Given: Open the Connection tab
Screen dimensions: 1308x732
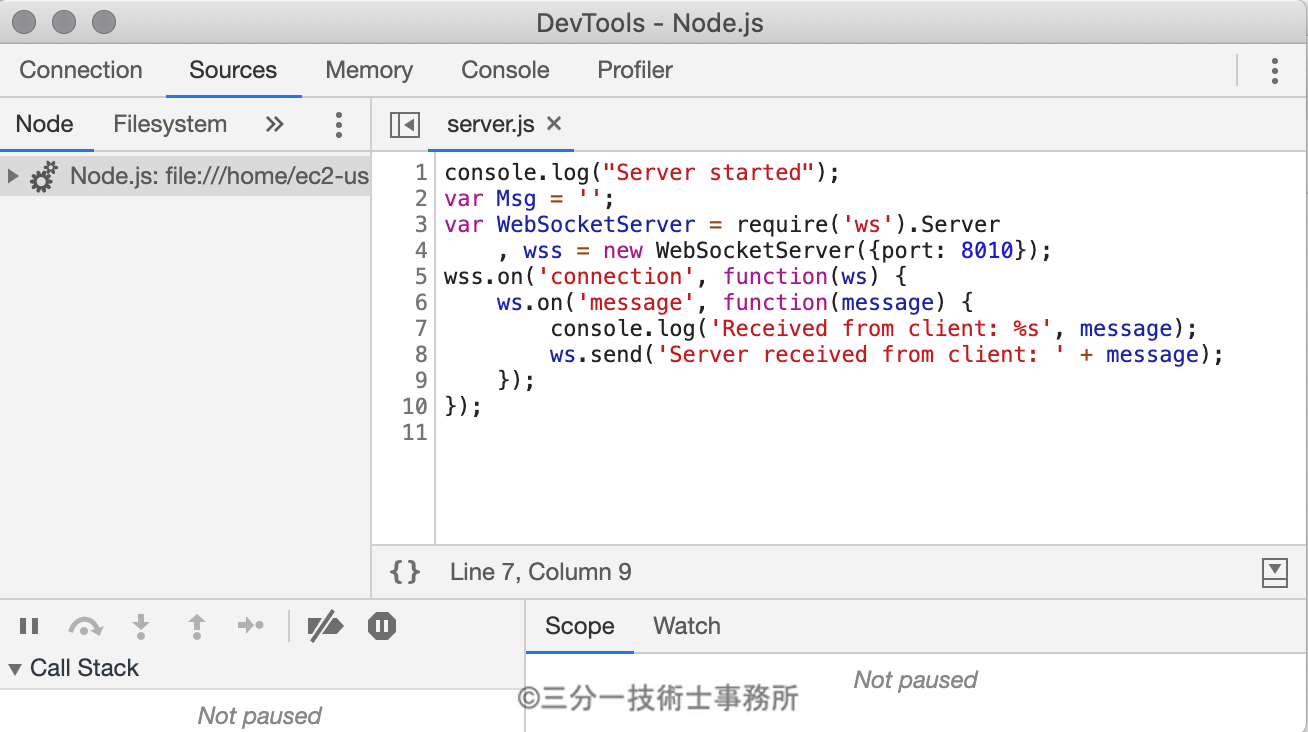Looking at the screenshot, I should [81, 70].
